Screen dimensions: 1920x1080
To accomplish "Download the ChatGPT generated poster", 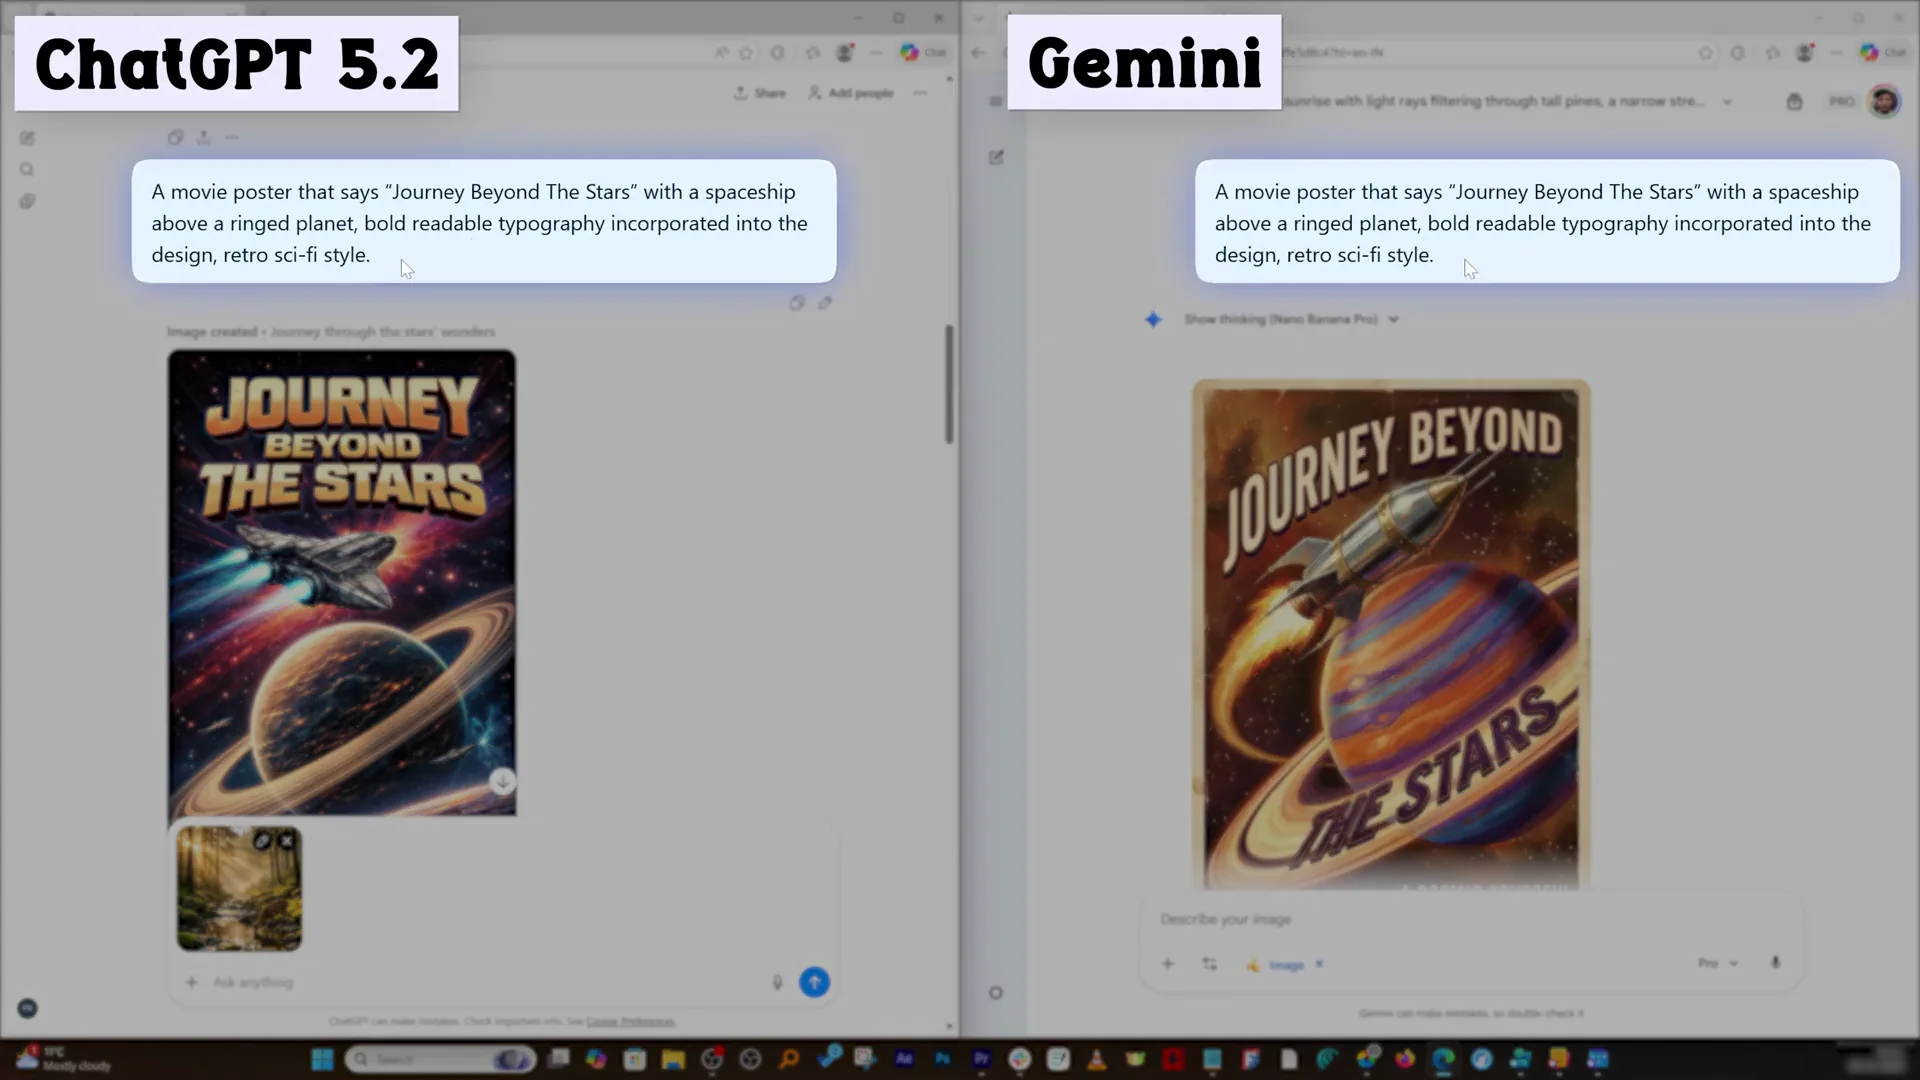I will point(503,781).
